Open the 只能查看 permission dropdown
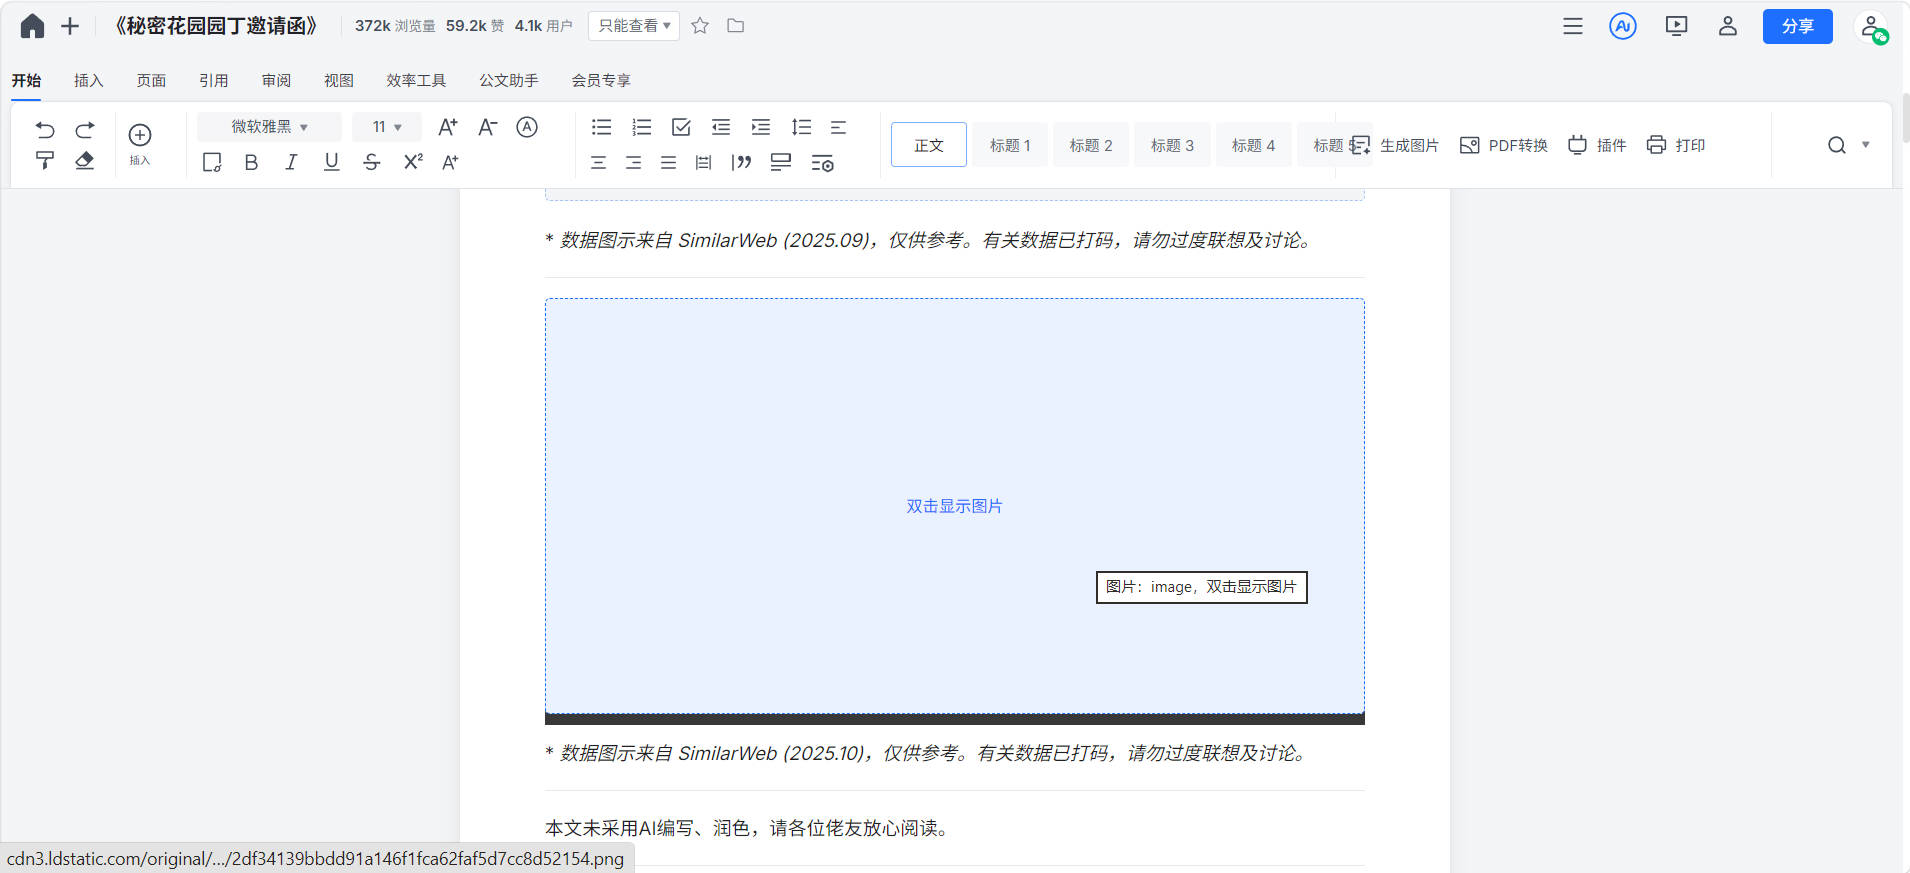This screenshot has width=1910, height=873. pyautogui.click(x=634, y=26)
